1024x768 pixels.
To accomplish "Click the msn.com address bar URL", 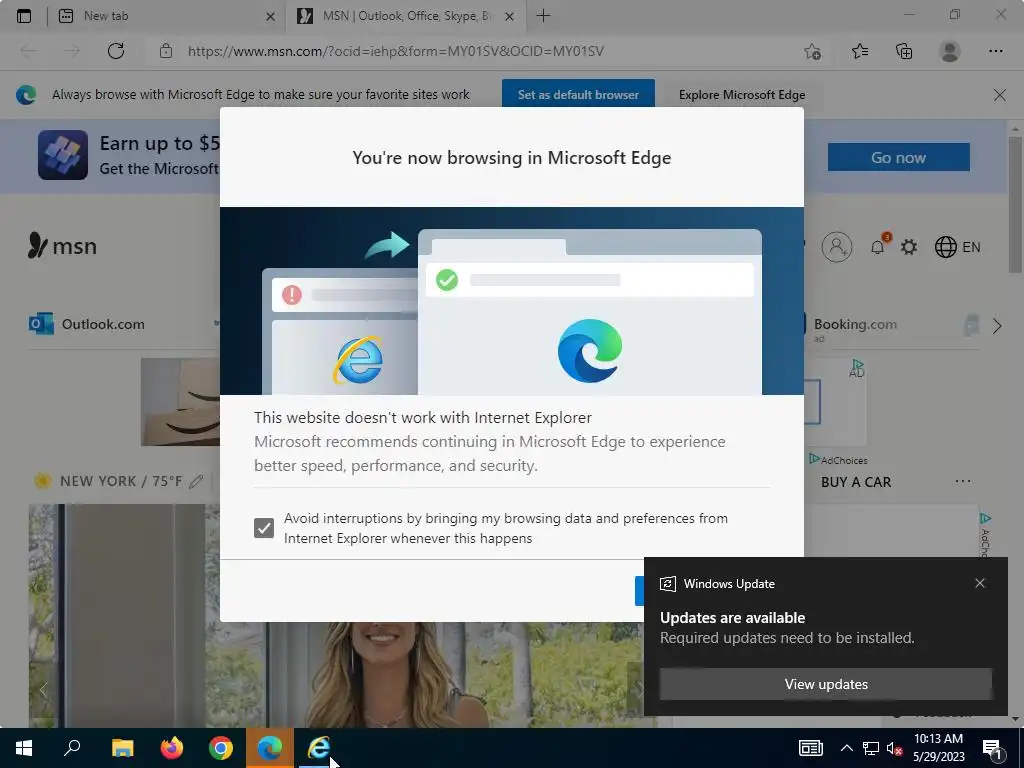I will click(x=396, y=51).
